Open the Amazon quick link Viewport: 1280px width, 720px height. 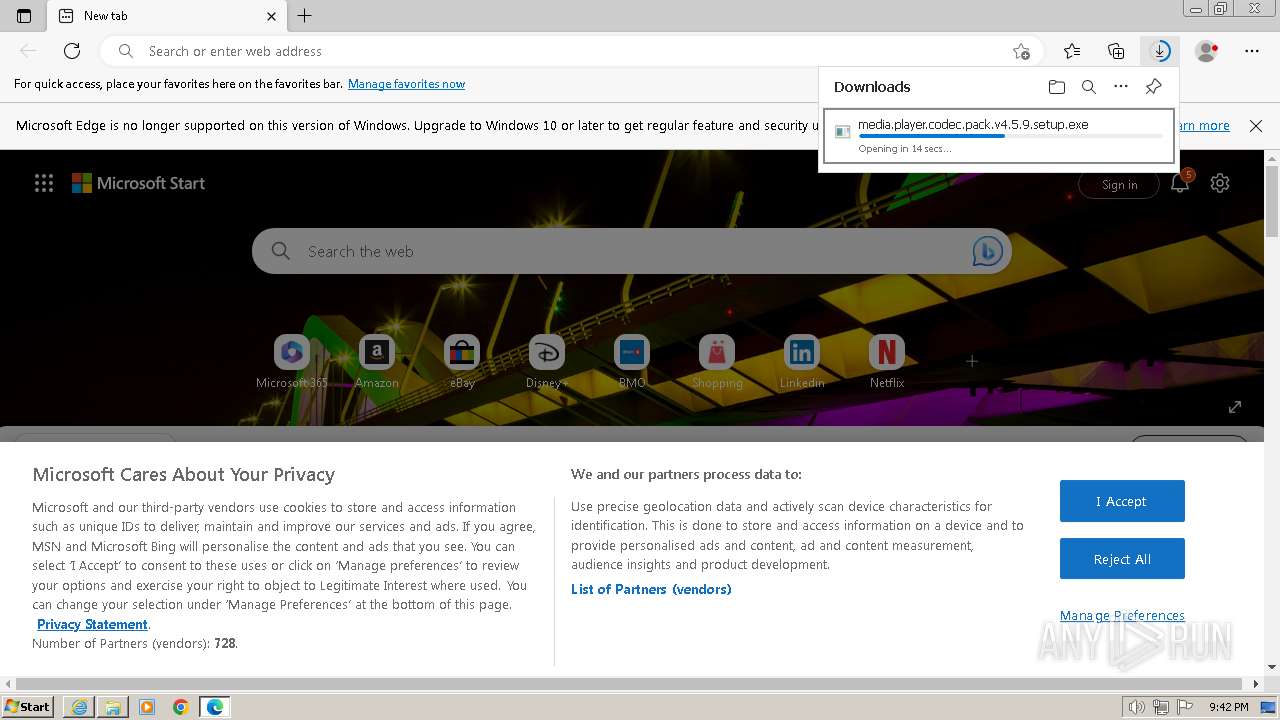(377, 362)
